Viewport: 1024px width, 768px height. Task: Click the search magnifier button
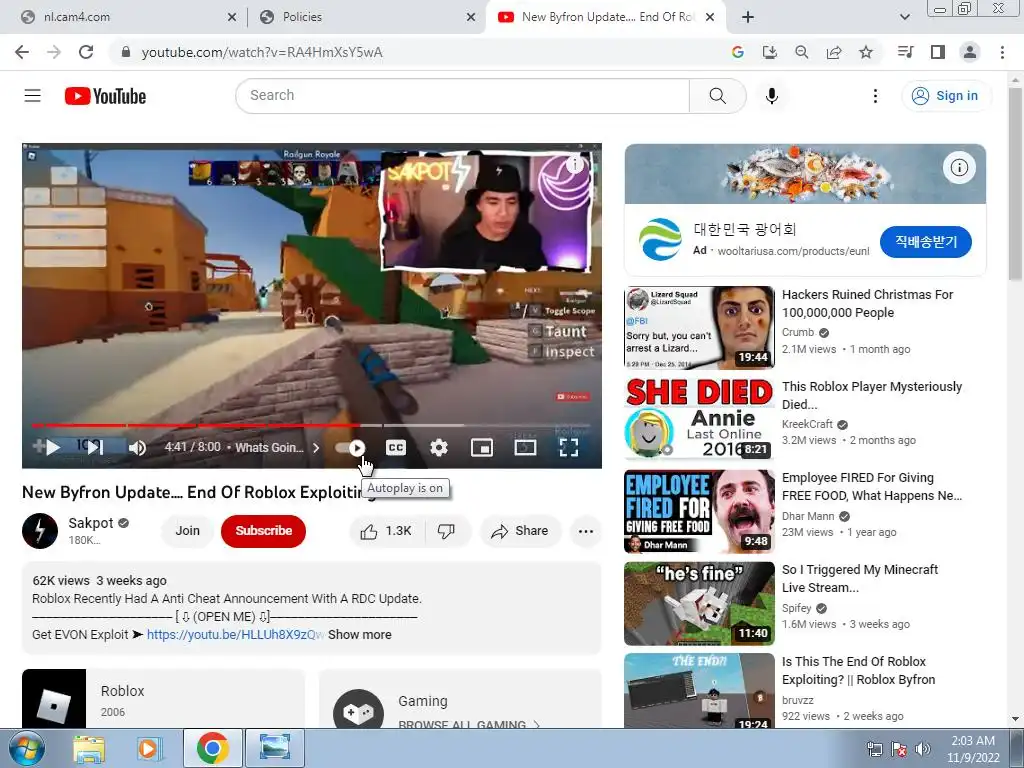(717, 96)
